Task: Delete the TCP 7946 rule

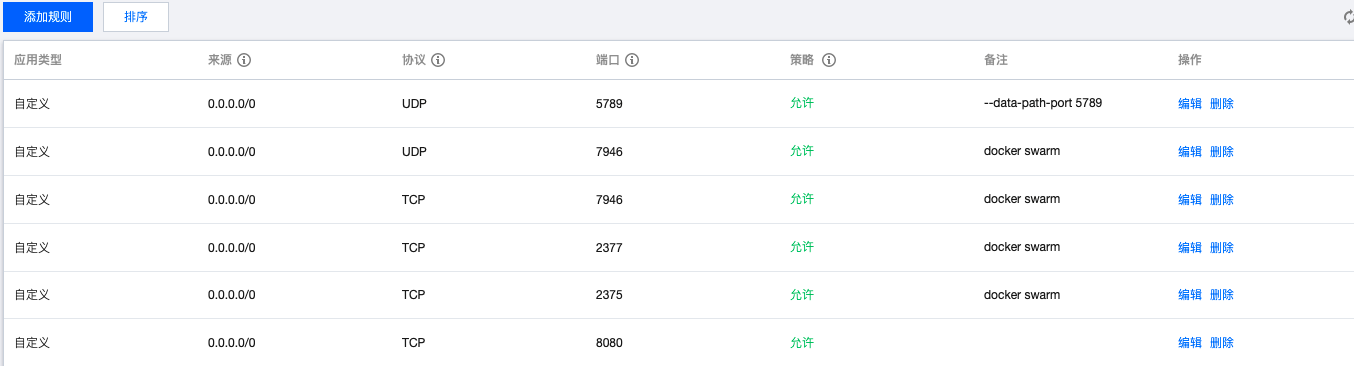Action: [1222, 199]
